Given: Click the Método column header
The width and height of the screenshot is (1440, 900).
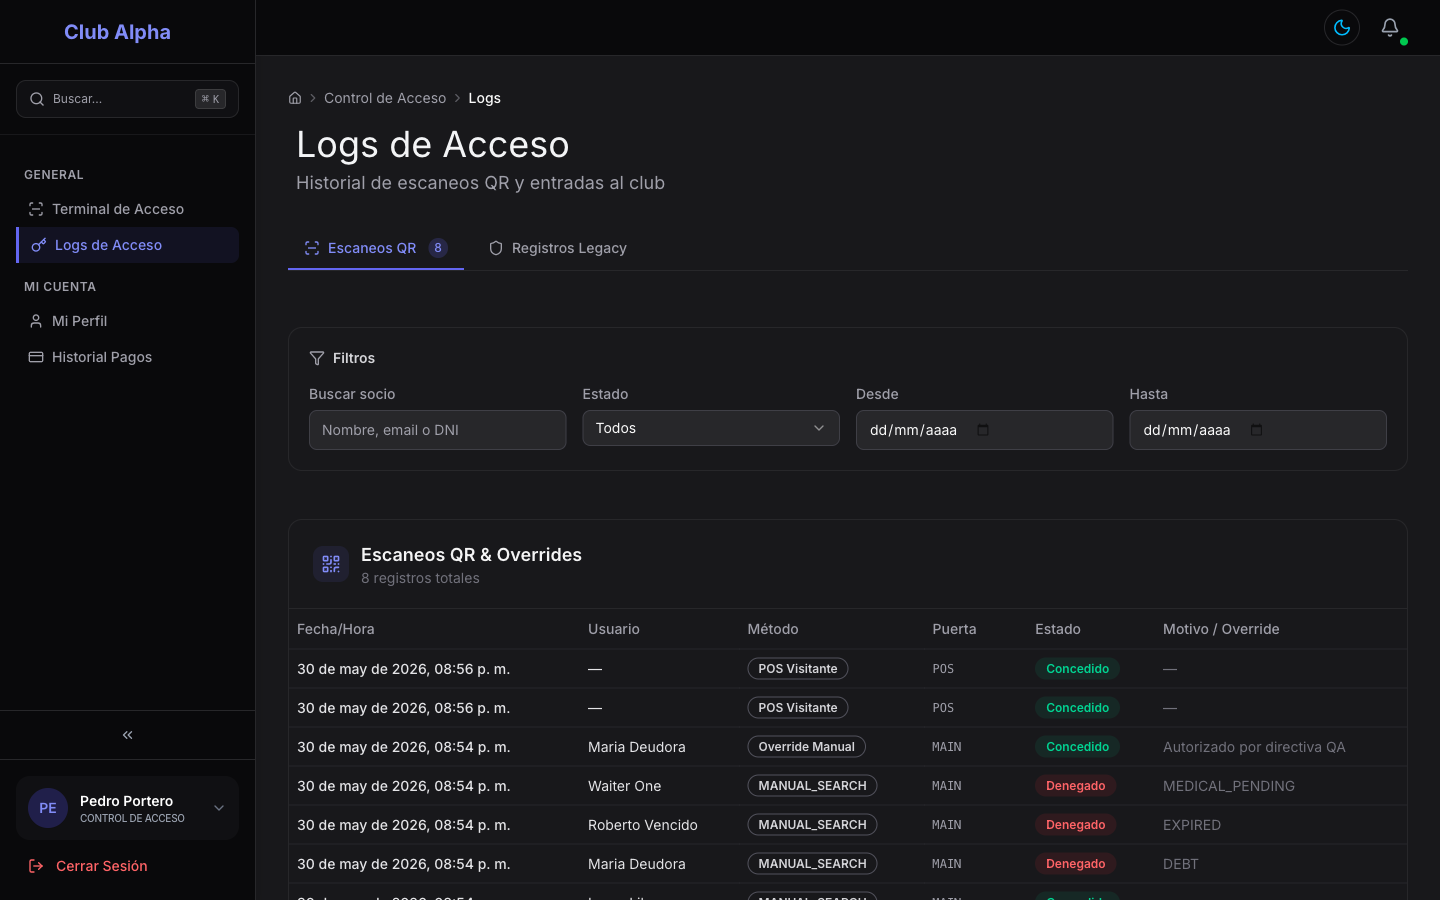Looking at the screenshot, I should (773, 629).
